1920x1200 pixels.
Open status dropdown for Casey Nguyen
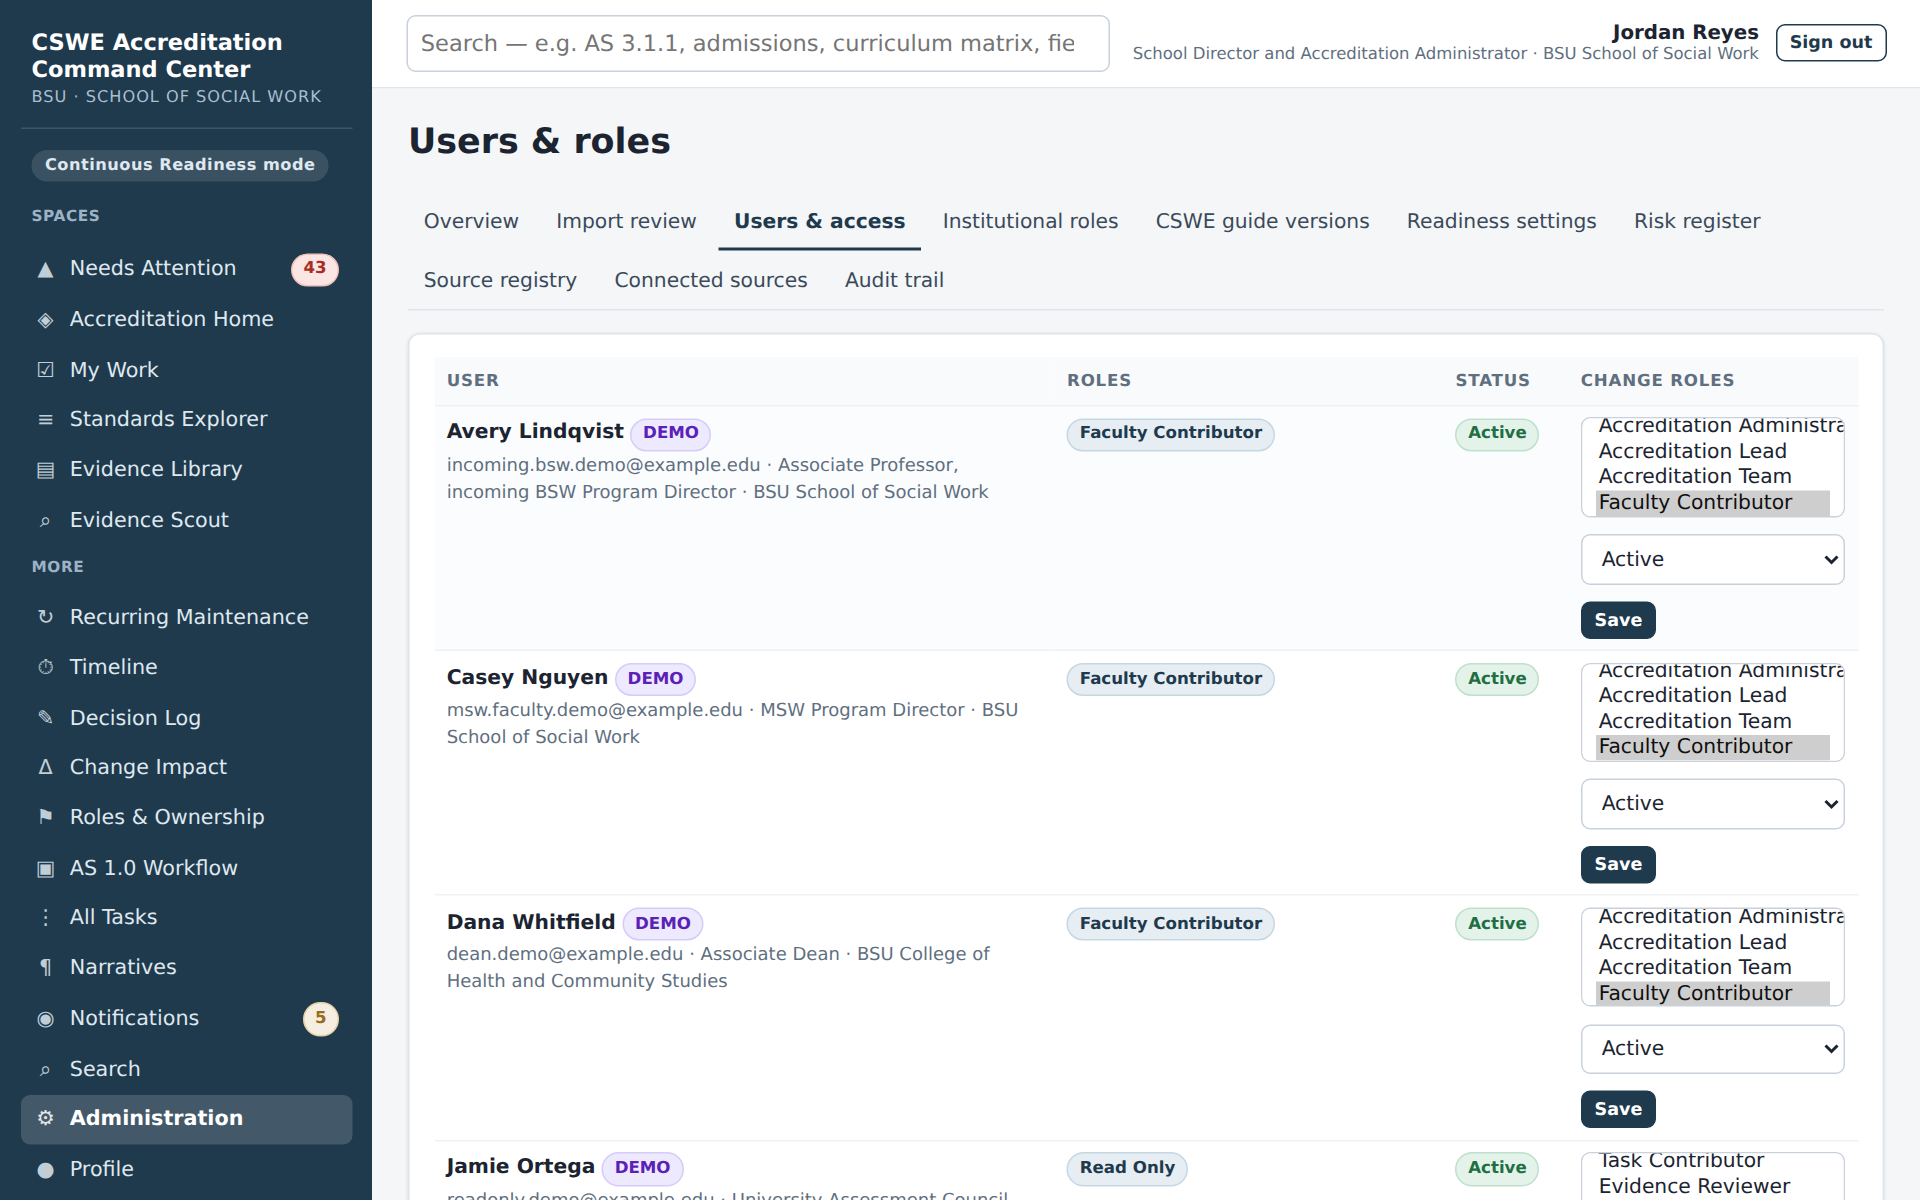[x=1712, y=803]
